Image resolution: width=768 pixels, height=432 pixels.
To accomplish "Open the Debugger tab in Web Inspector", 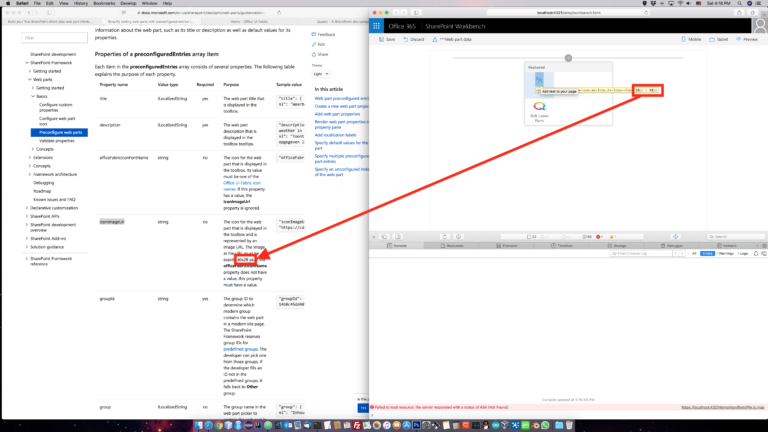I will click(x=672, y=245).
